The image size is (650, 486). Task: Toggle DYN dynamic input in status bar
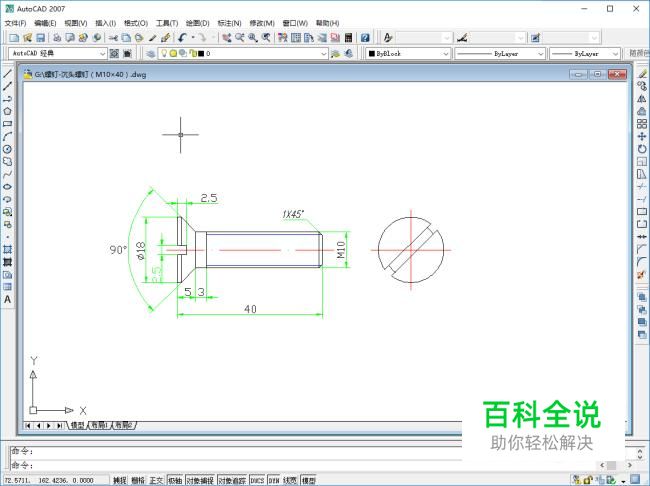[x=274, y=480]
